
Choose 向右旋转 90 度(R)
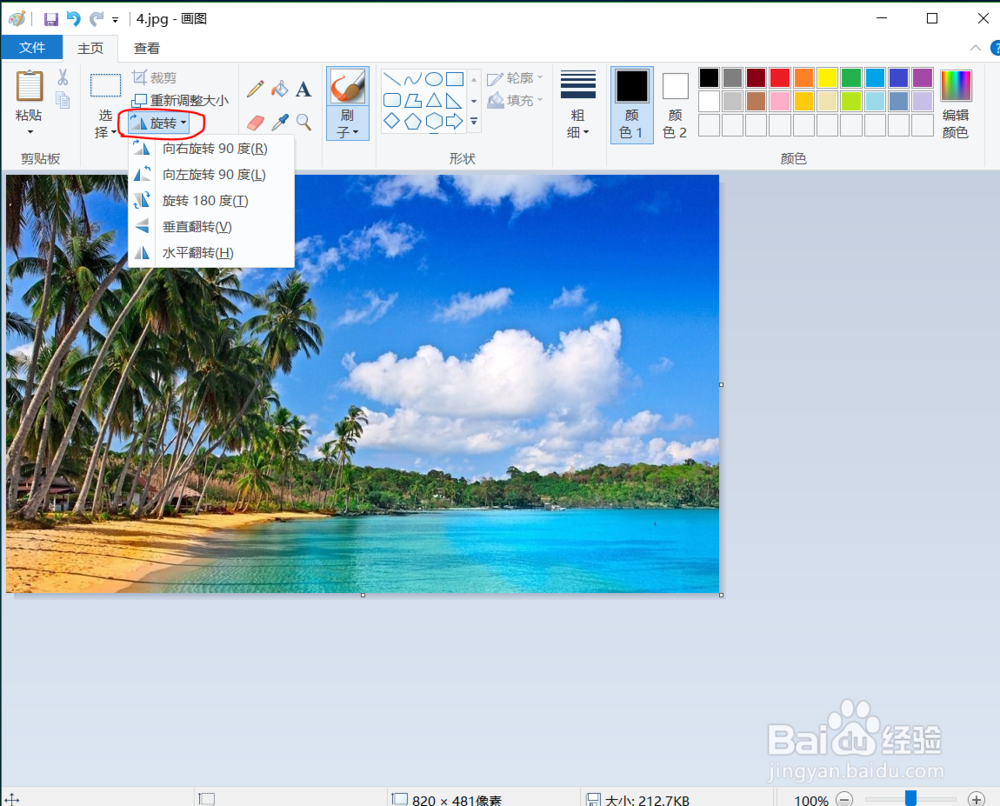coord(211,149)
